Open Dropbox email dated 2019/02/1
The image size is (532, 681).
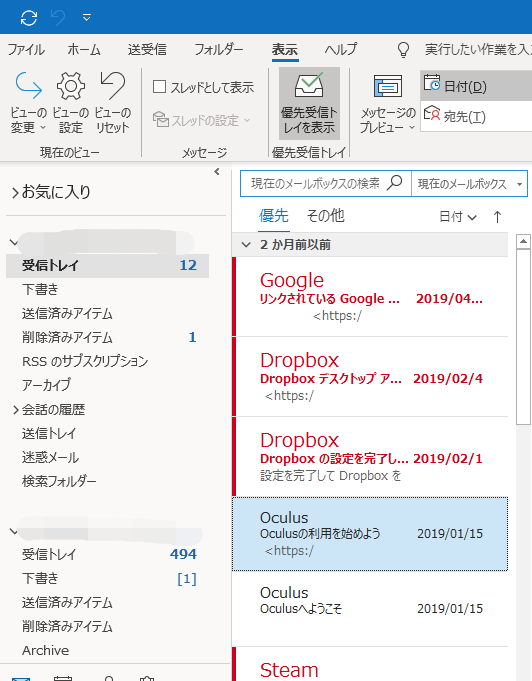[371, 456]
